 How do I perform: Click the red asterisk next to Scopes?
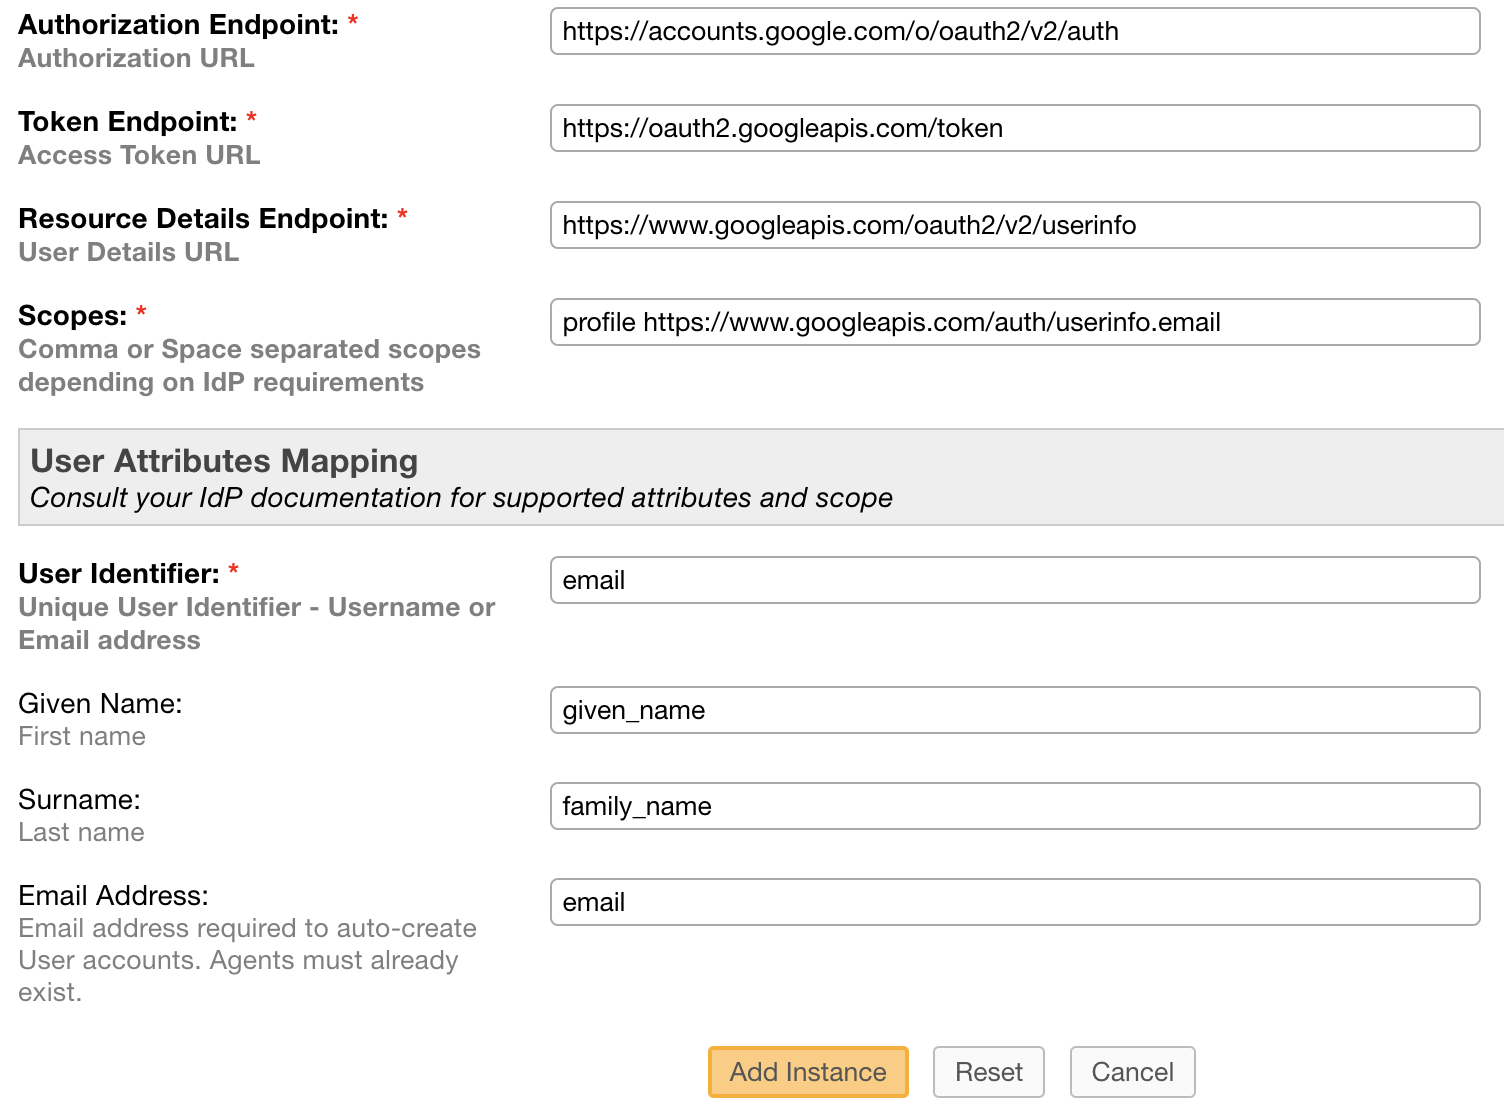click(x=140, y=312)
